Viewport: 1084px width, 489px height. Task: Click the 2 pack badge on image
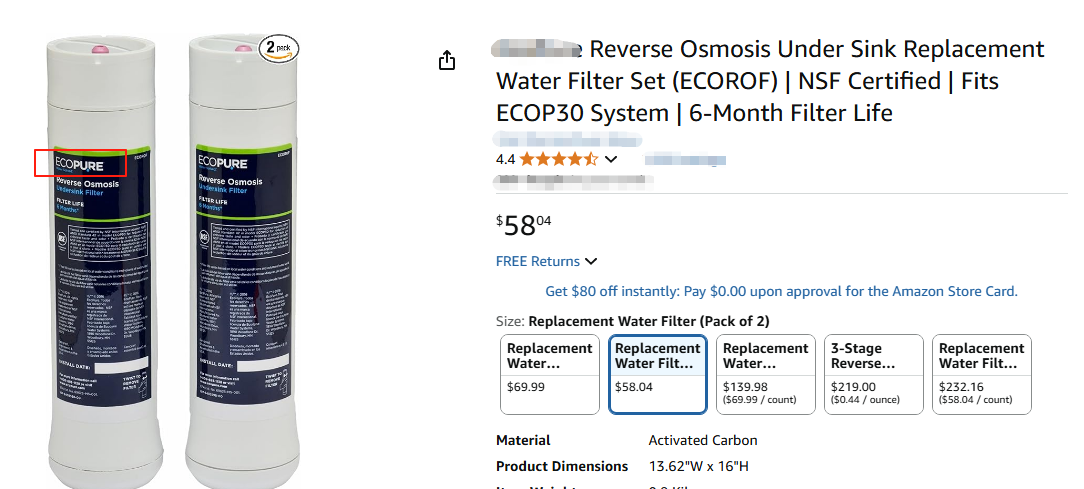point(279,48)
